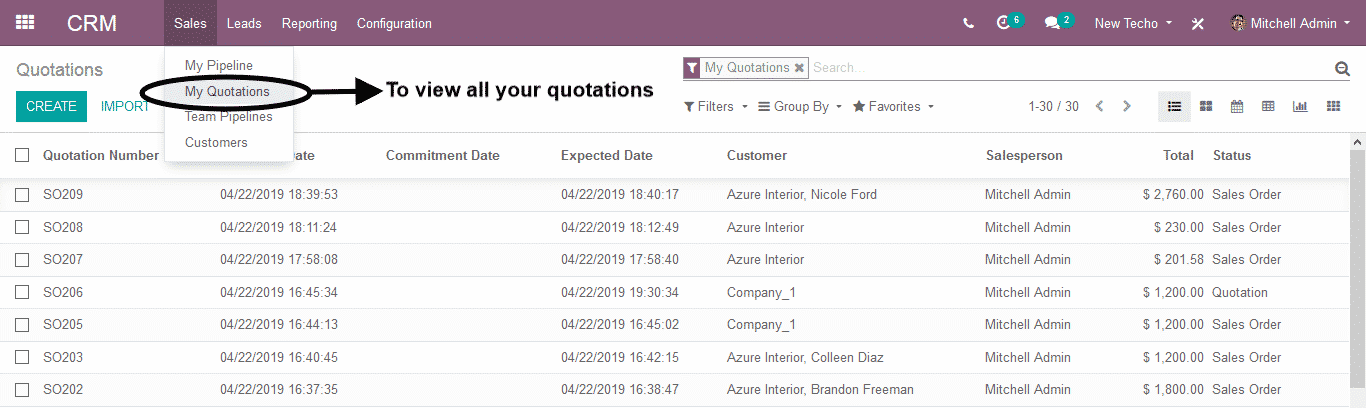The height and width of the screenshot is (408, 1366).
Task: Click the 1-30 / 30 pager counter
Action: click(1053, 106)
